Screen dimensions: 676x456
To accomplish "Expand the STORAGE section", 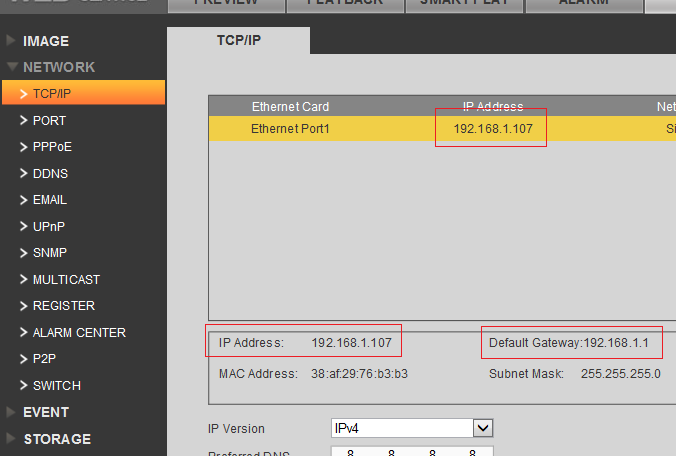I will click(x=57, y=439).
